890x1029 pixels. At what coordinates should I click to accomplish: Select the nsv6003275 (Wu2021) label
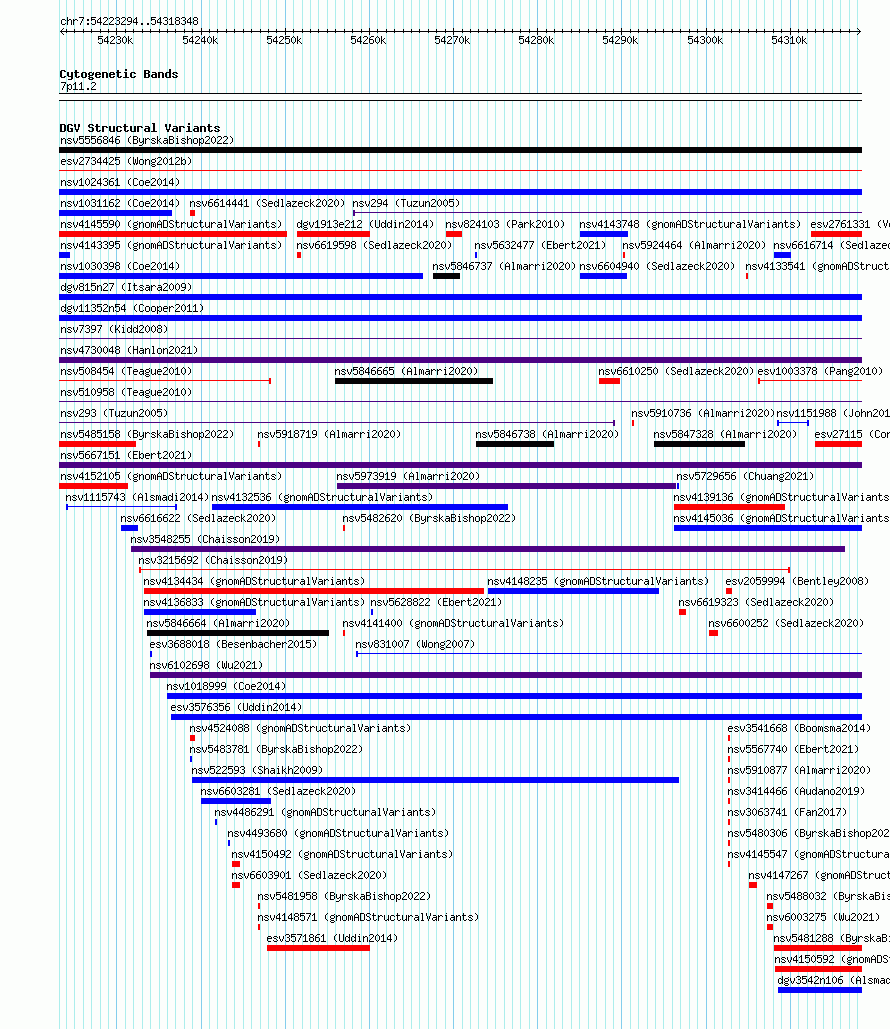[x=823, y=917]
